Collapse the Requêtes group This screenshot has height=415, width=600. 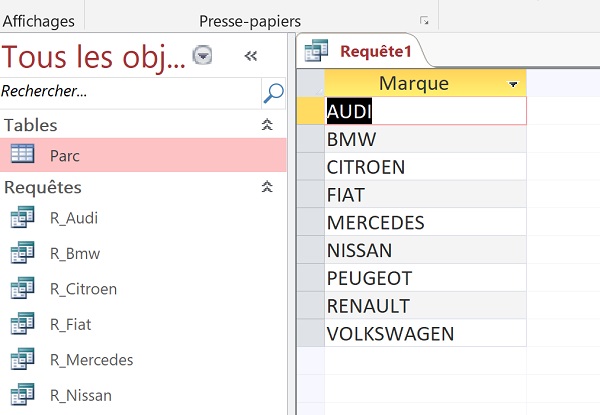[x=267, y=187]
